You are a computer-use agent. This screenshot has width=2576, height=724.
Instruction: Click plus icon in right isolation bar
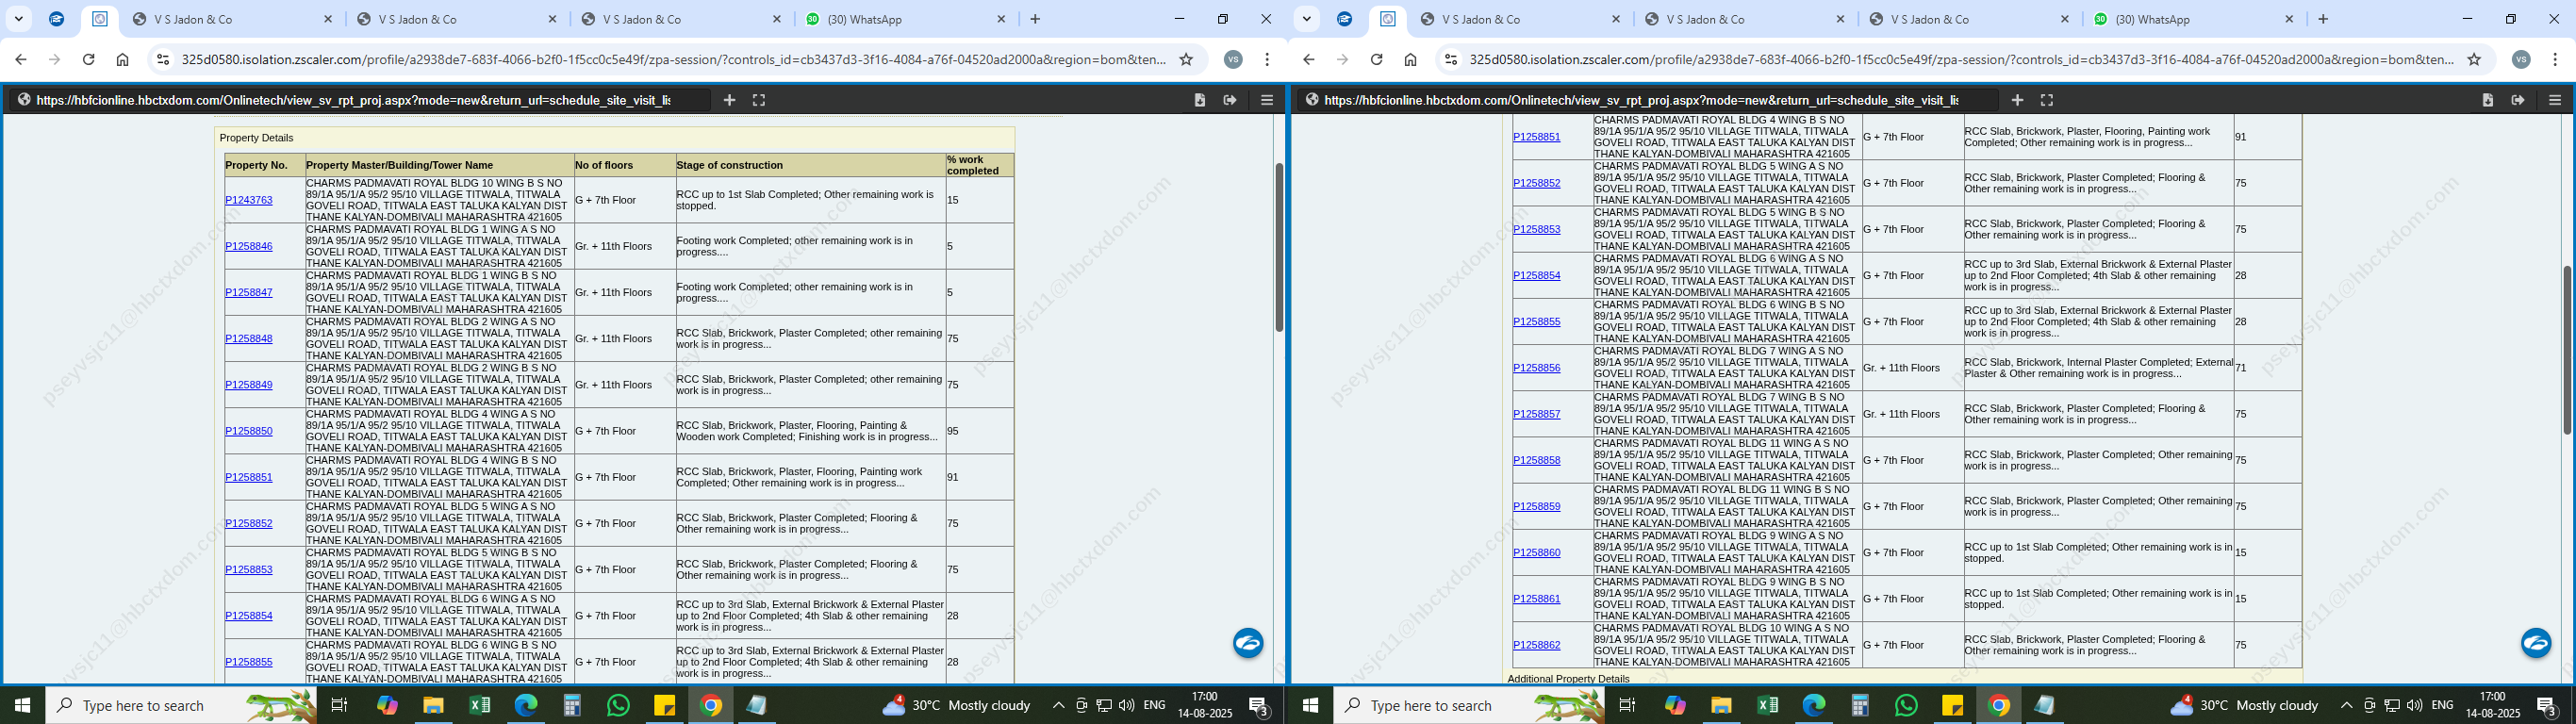pos(2017,100)
